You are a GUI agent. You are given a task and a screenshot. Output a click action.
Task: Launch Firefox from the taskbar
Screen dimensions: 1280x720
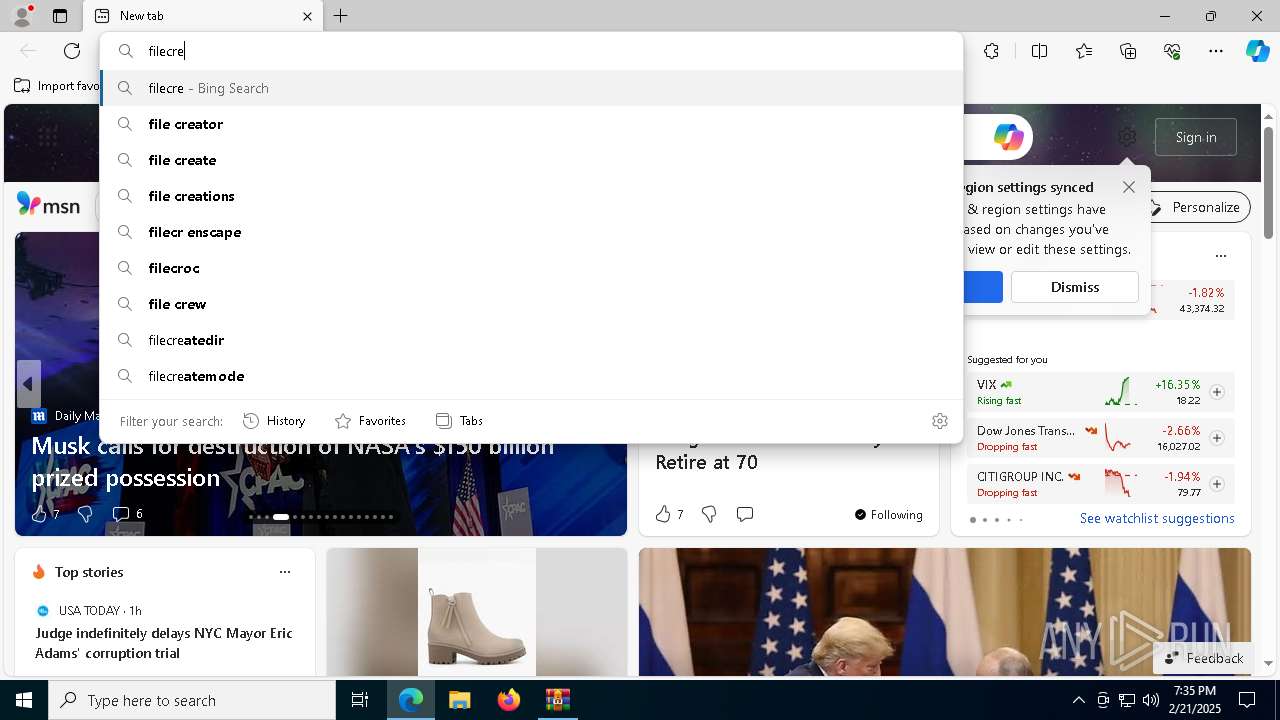pyautogui.click(x=509, y=700)
